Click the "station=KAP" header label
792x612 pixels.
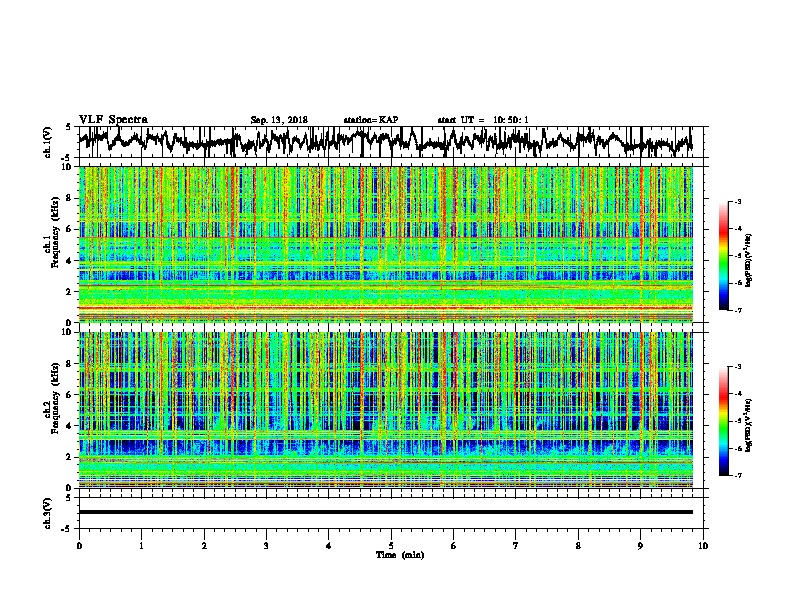pyautogui.click(x=371, y=120)
